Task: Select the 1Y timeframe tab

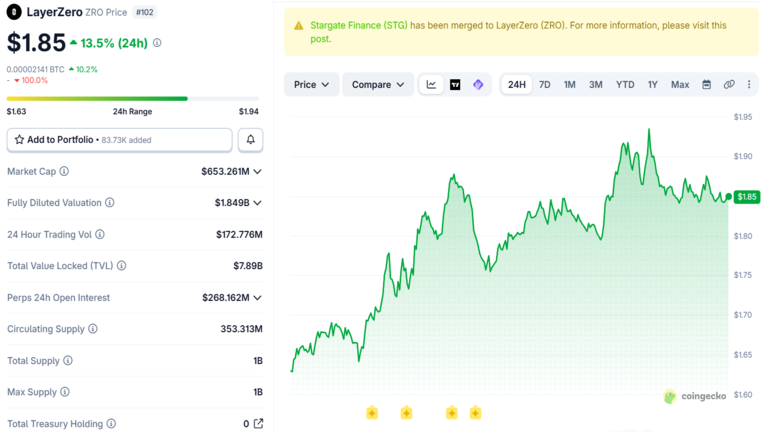Action: tap(652, 85)
